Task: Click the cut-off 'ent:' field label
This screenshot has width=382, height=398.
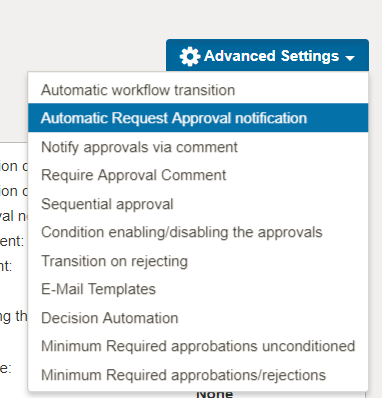Action: point(12,241)
